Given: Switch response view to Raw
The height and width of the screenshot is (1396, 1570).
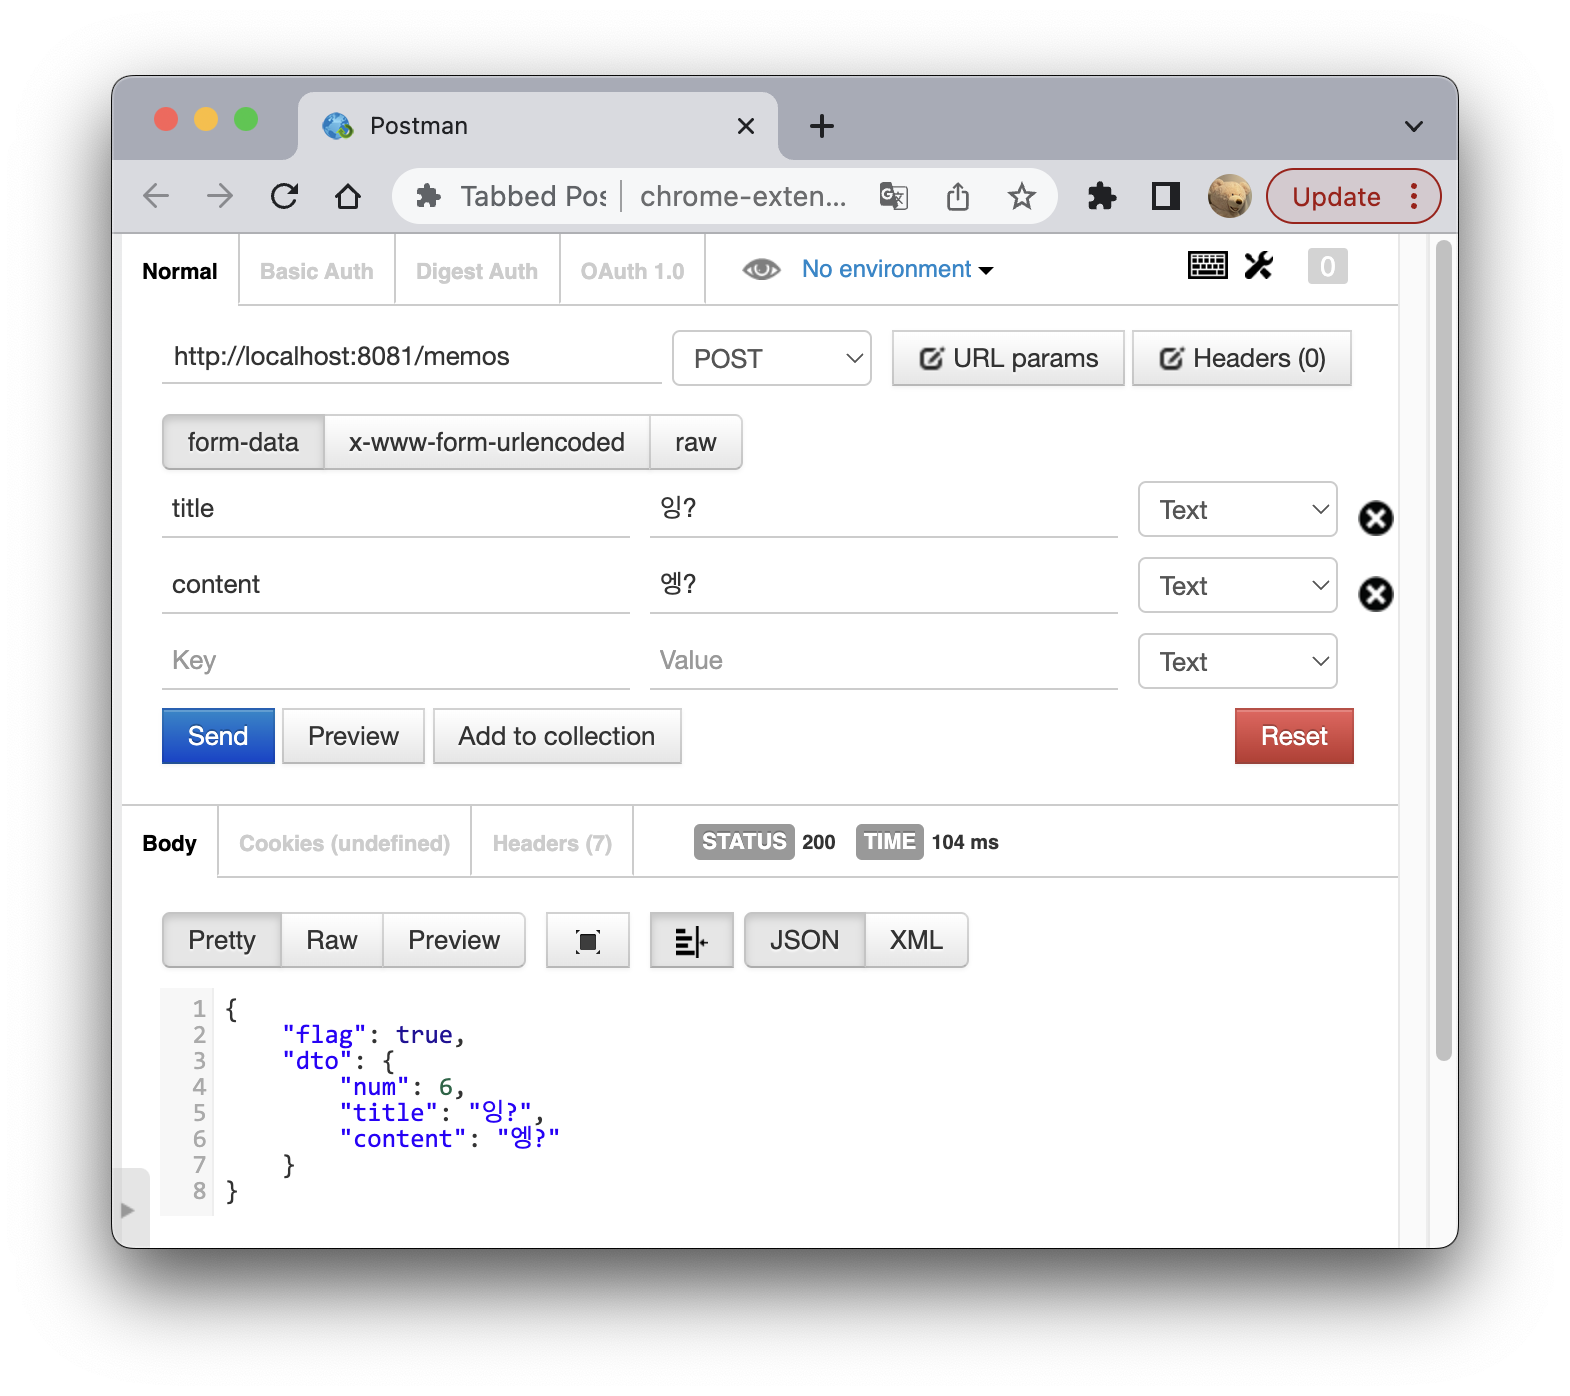Looking at the screenshot, I should point(332,940).
